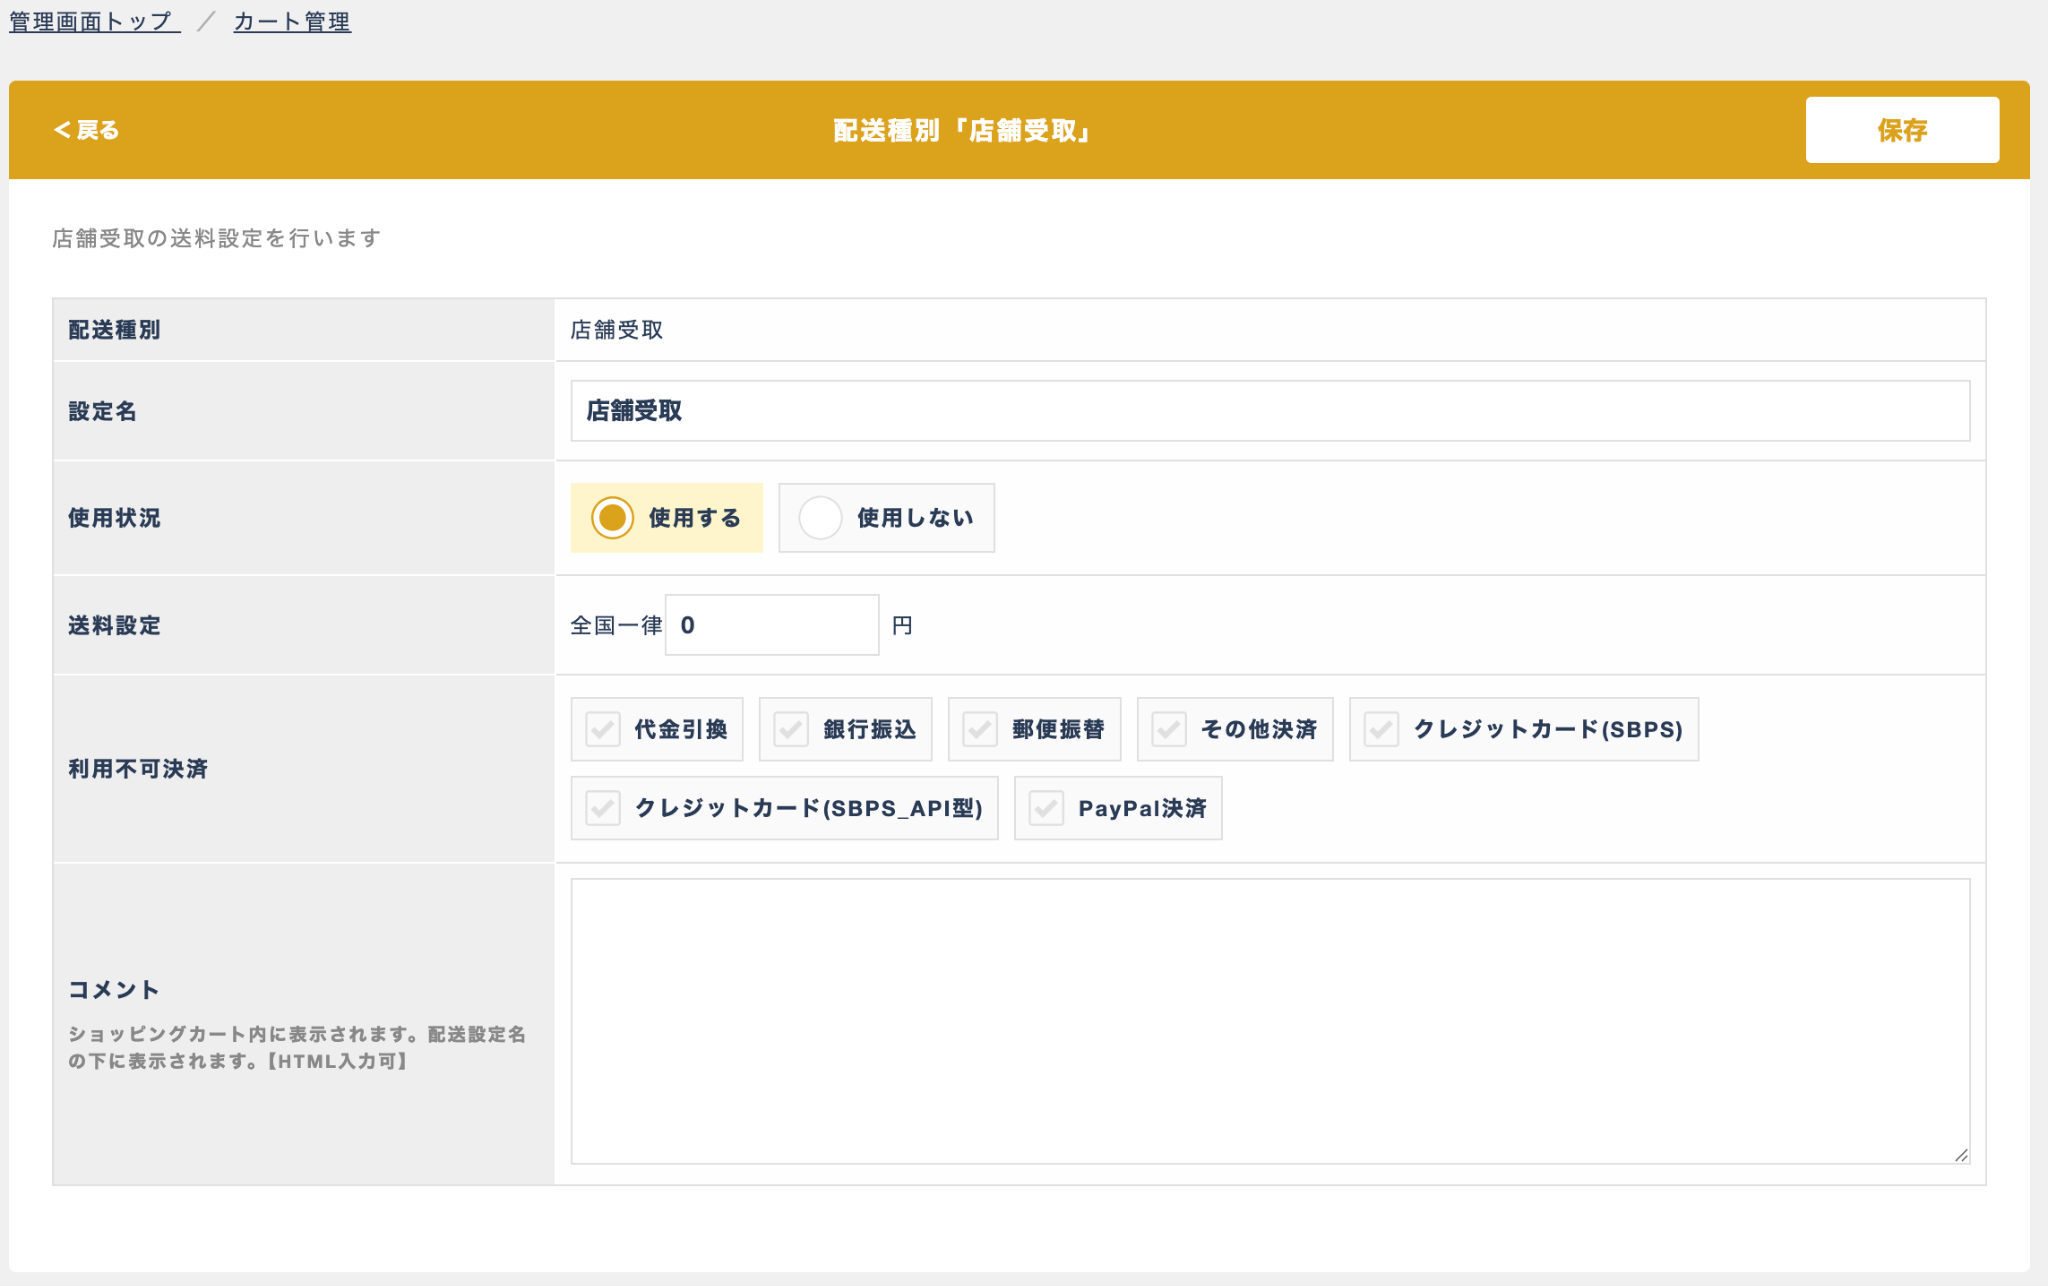Viewport: 2048px width, 1286px height.
Task: Focus the 全国一律 shipping fee field
Action: point(771,625)
